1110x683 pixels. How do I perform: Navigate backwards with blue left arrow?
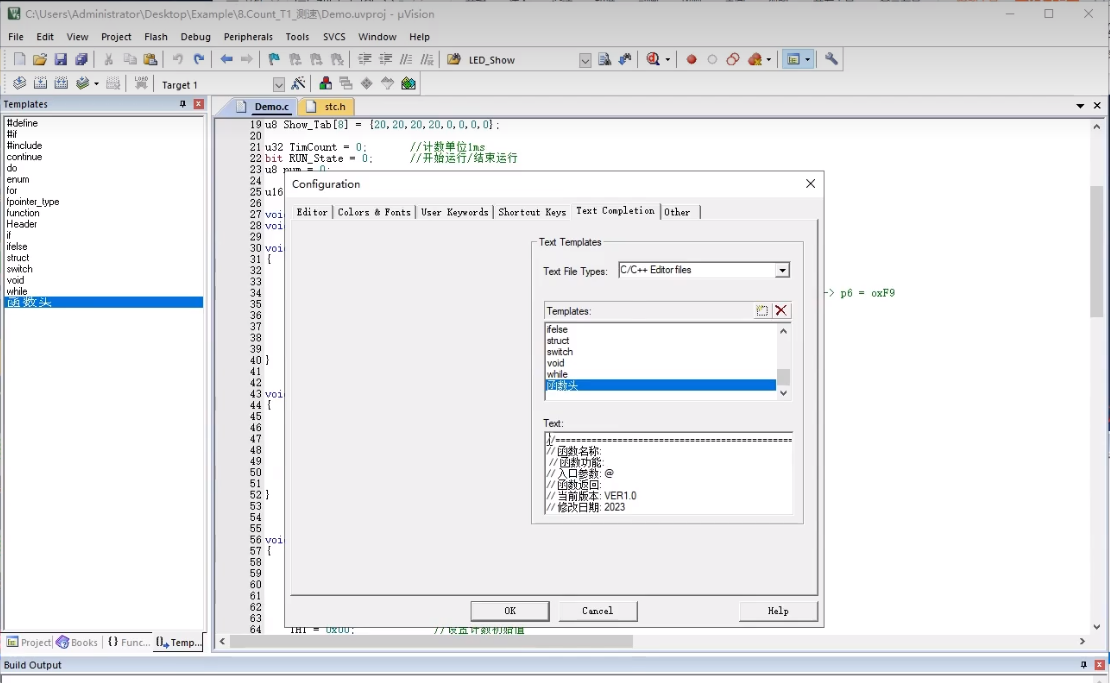tap(227, 59)
